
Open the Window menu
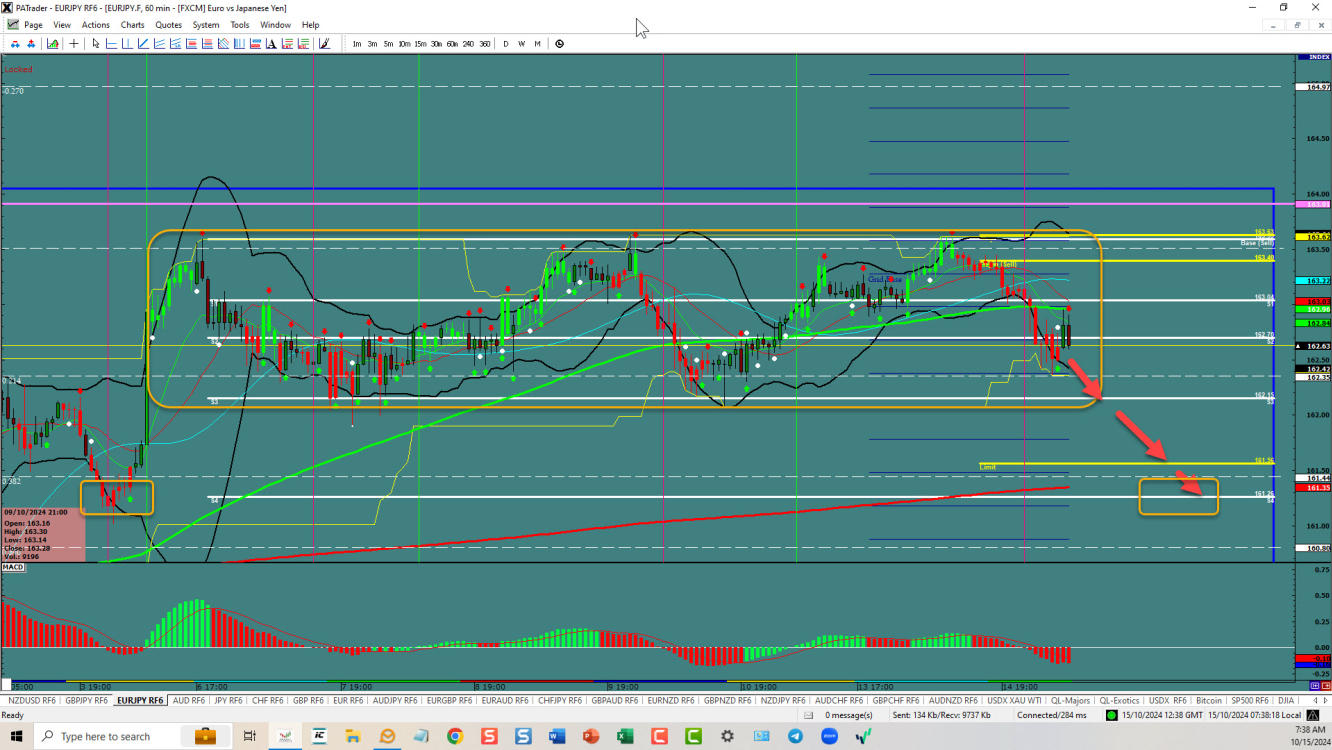(x=276, y=24)
